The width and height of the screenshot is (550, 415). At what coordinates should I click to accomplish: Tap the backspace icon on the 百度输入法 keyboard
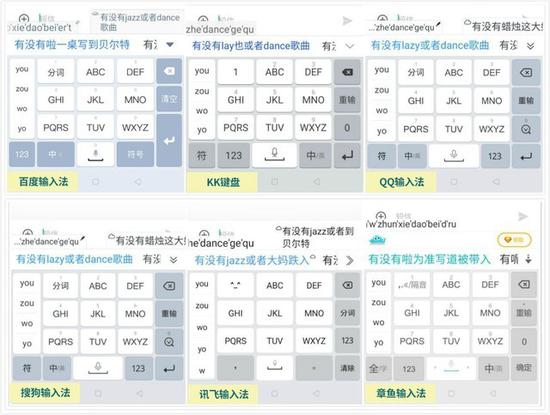pos(169,72)
